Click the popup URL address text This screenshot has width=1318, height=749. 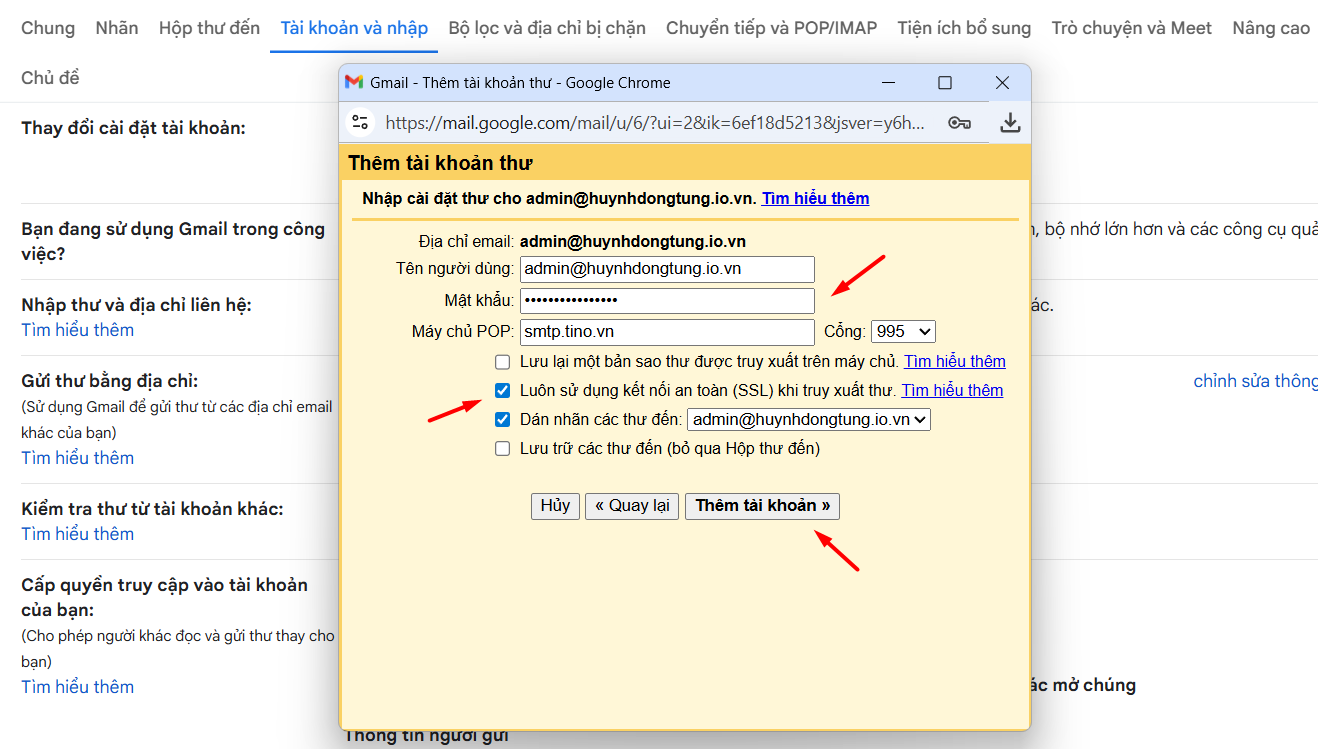click(x=655, y=123)
